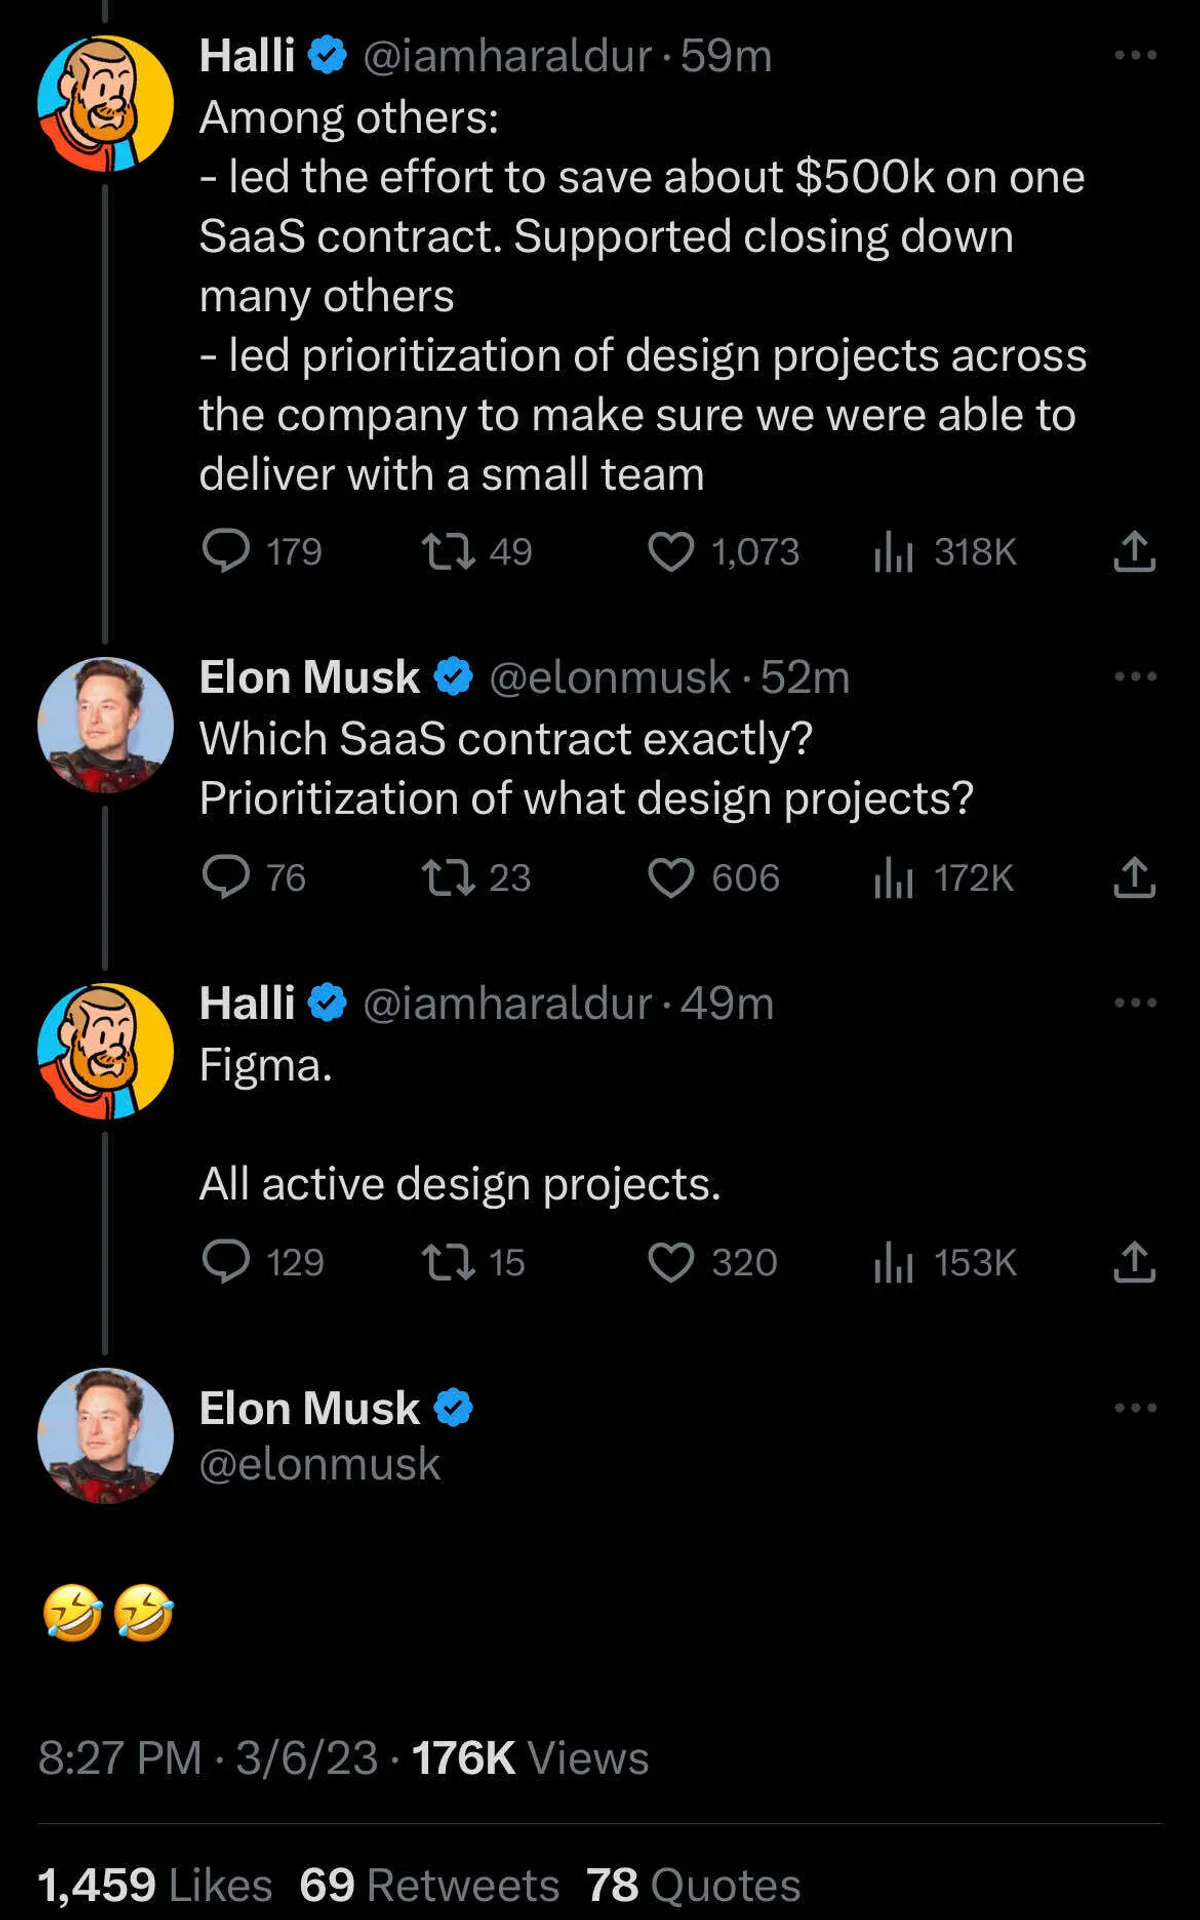The height and width of the screenshot is (1920, 1200).
Task: Open more options on Halli's first tweet
Action: click(1135, 55)
